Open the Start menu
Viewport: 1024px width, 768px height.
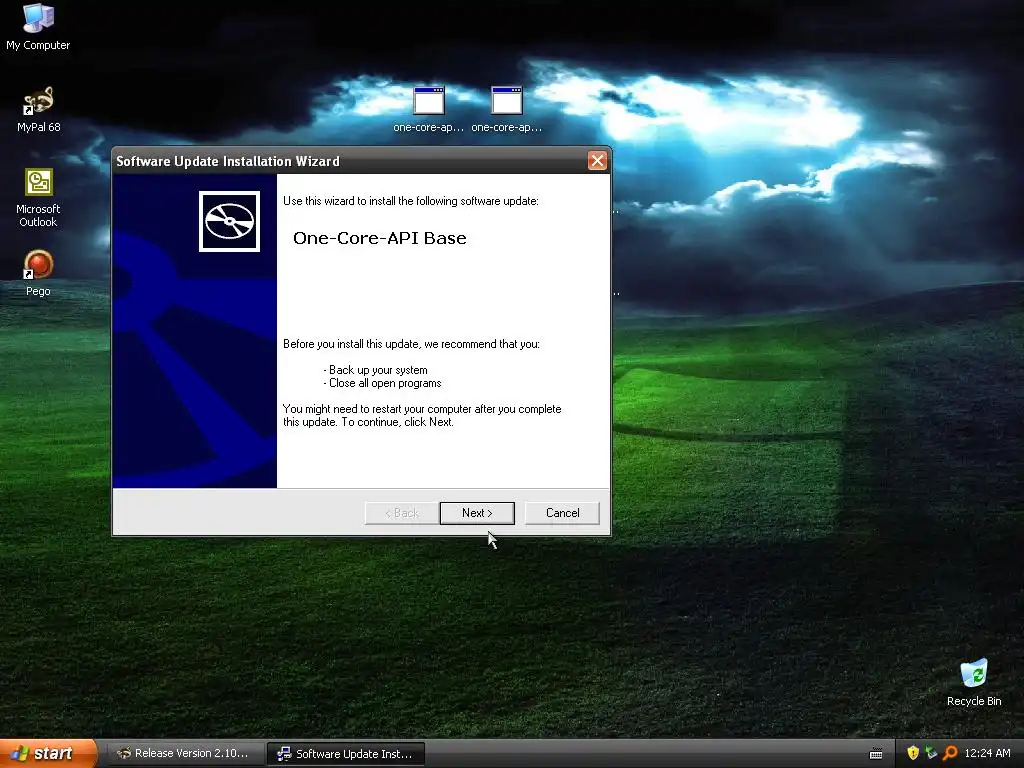[48, 753]
